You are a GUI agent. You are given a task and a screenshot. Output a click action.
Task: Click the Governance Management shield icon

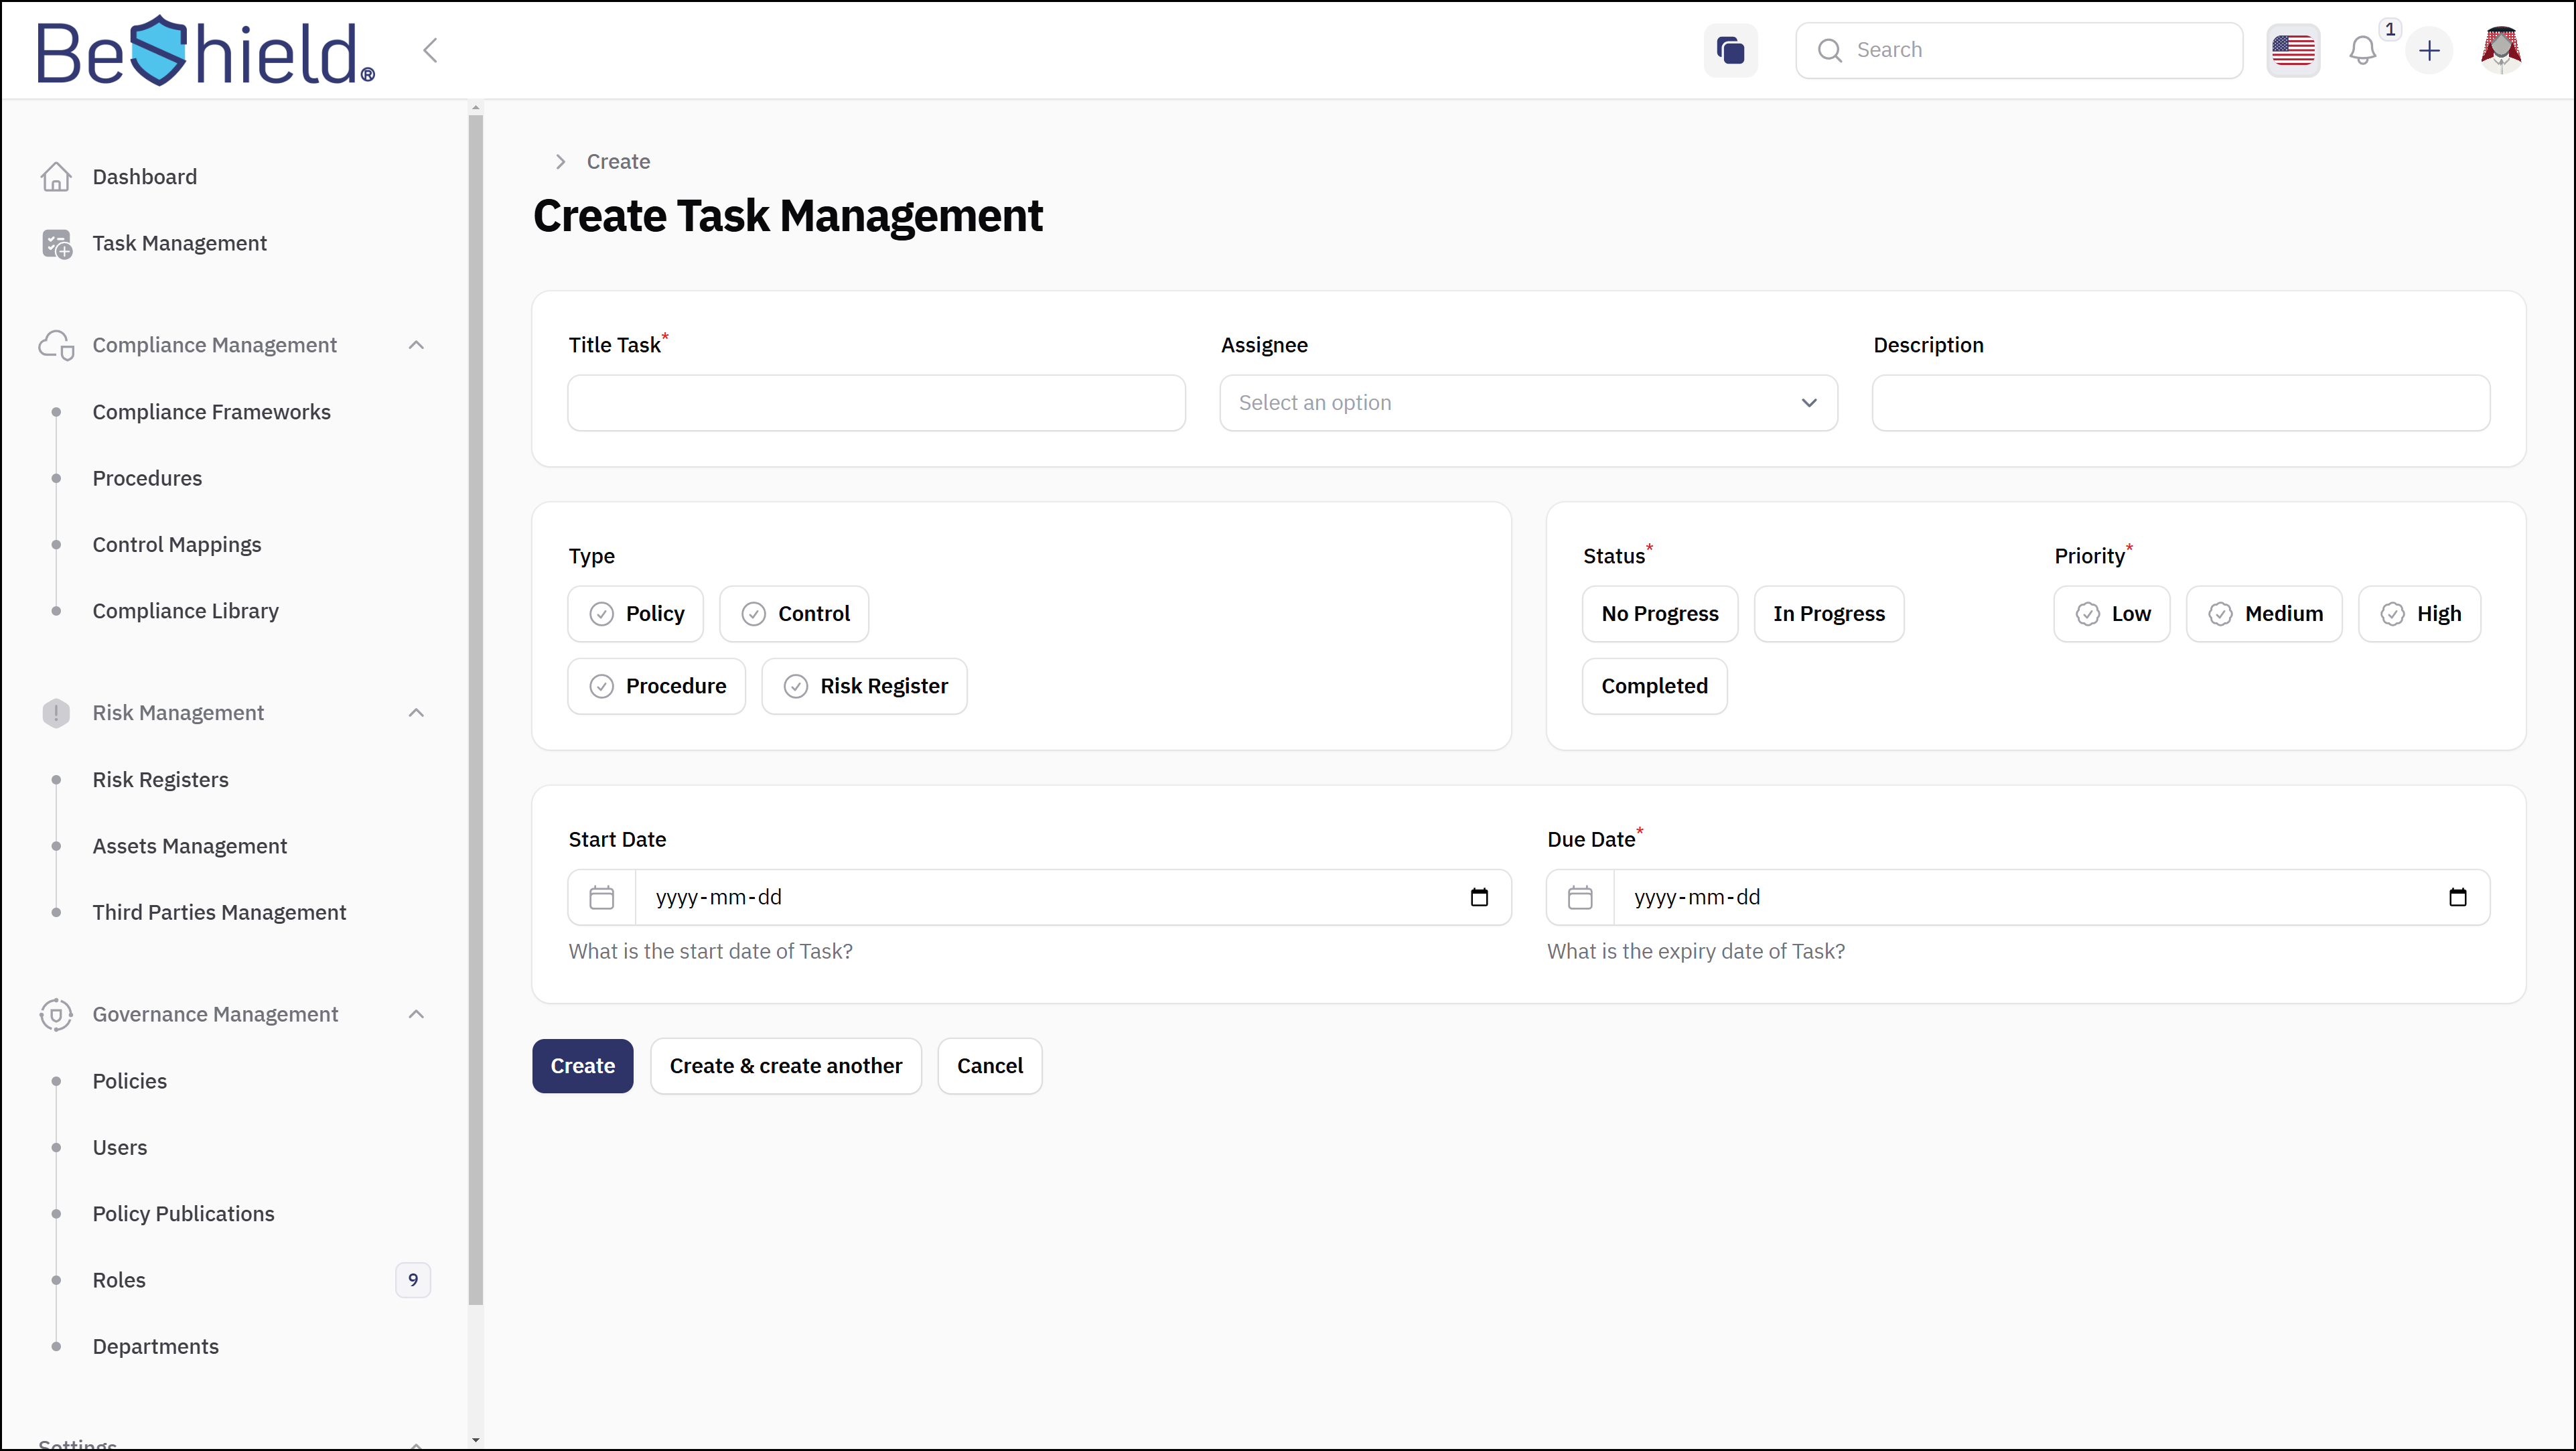[x=56, y=1014]
